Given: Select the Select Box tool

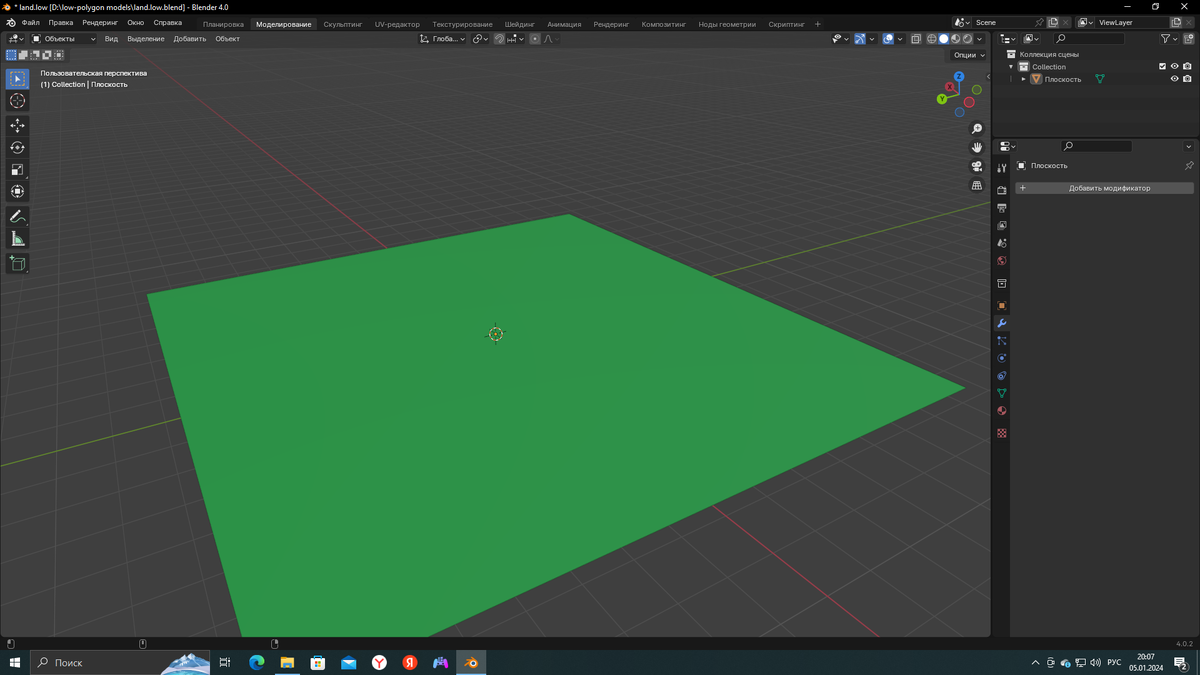Looking at the screenshot, I should (x=17, y=78).
